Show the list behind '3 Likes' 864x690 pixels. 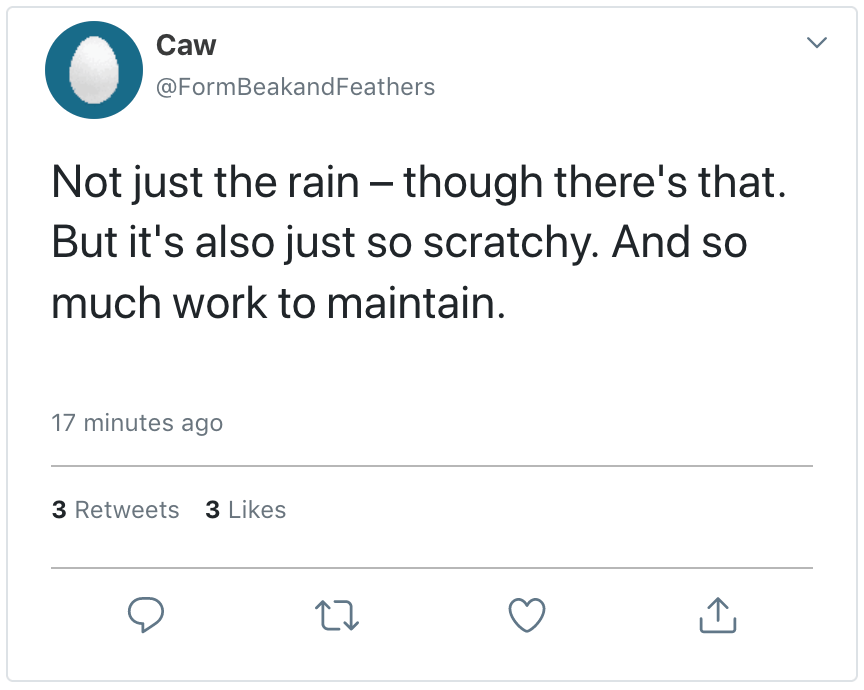coord(246,510)
